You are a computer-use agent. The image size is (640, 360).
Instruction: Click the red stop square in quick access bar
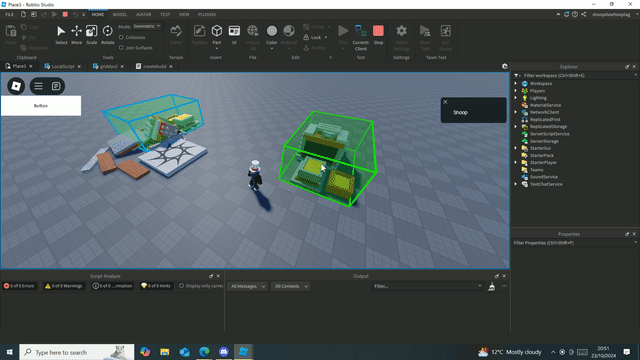tap(65, 14)
